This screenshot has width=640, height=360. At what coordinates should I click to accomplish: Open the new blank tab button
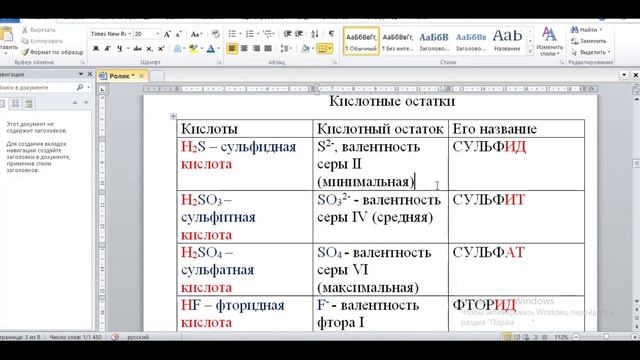pyautogui.click(x=158, y=76)
